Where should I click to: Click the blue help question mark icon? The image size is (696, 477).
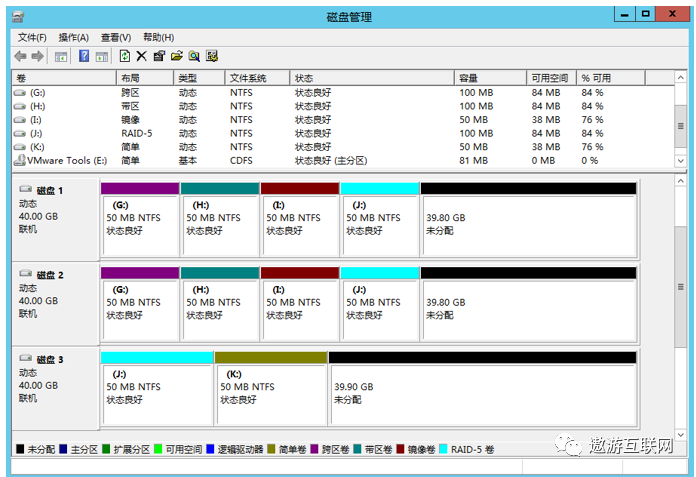pyautogui.click(x=84, y=56)
